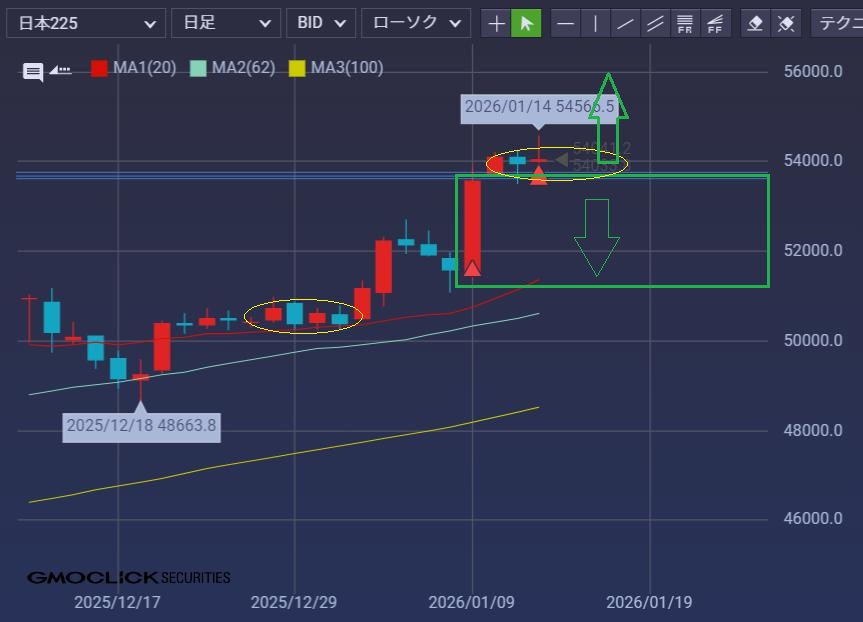Click the erase-all drawings icon
The width and height of the screenshot is (863, 622).
pyautogui.click(x=787, y=23)
